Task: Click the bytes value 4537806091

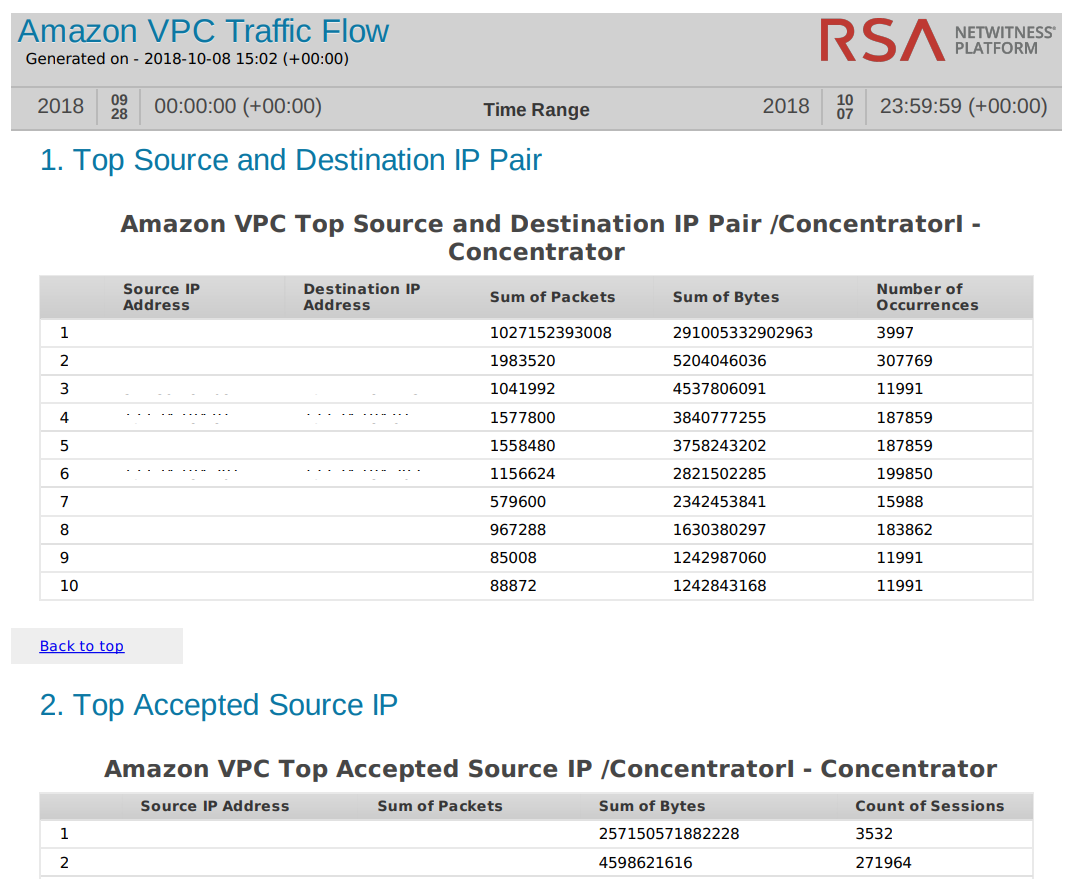Action: (719, 389)
